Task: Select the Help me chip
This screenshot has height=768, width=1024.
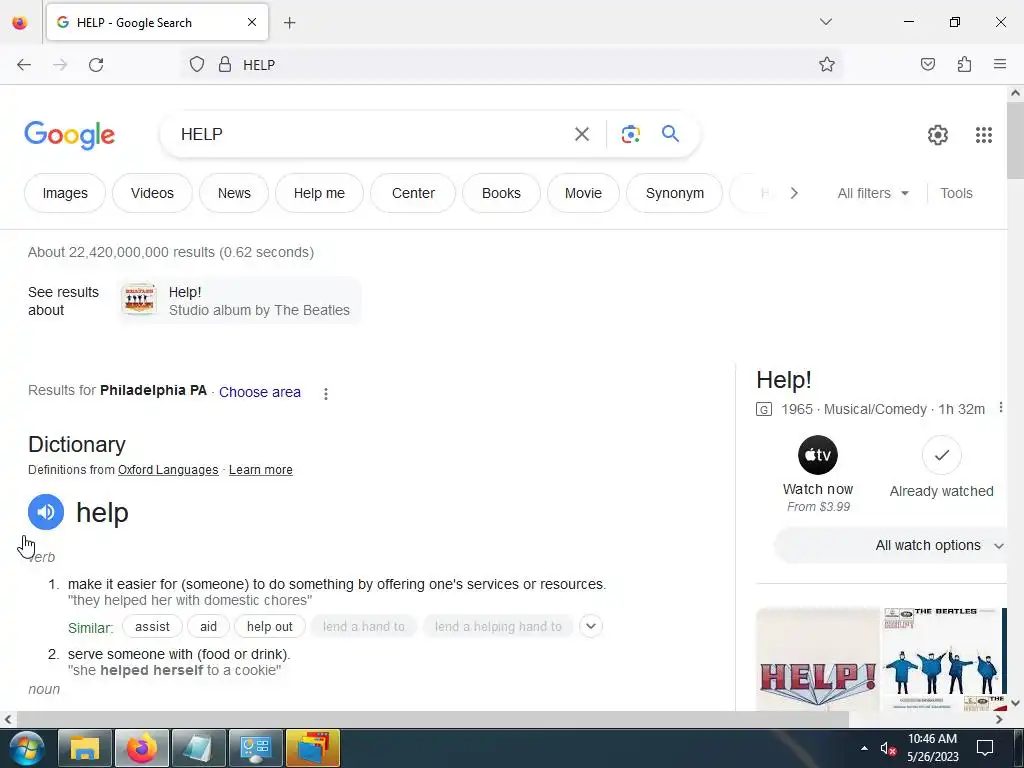Action: 319,193
